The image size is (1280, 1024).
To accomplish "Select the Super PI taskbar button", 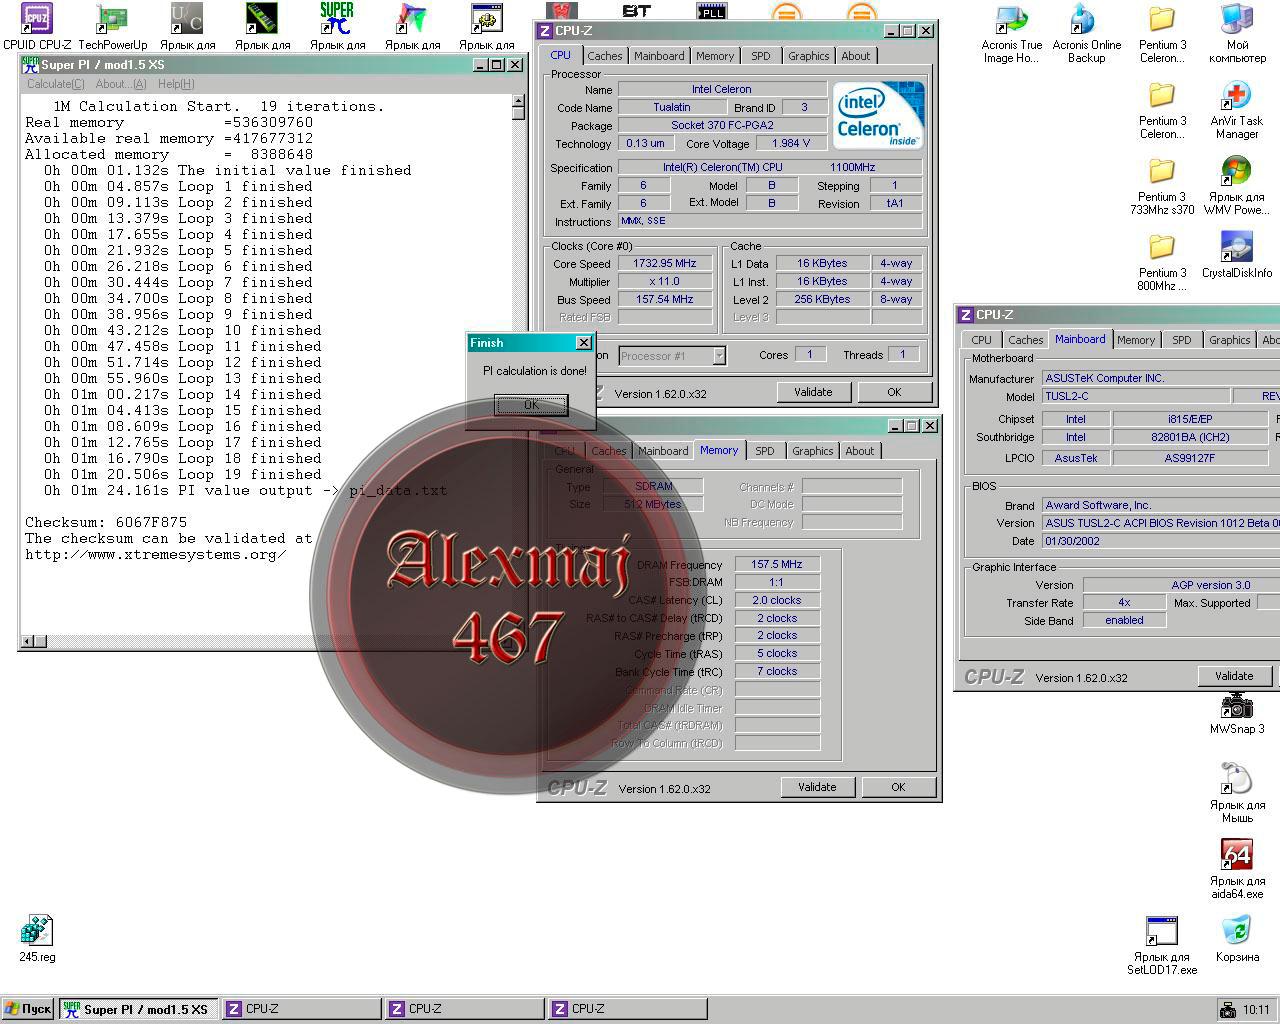I will pyautogui.click(x=138, y=1009).
